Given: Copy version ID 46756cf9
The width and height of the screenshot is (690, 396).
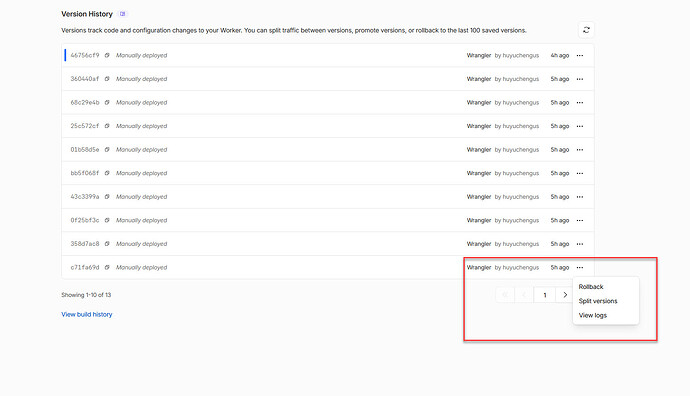Looking at the screenshot, I should (107, 55).
